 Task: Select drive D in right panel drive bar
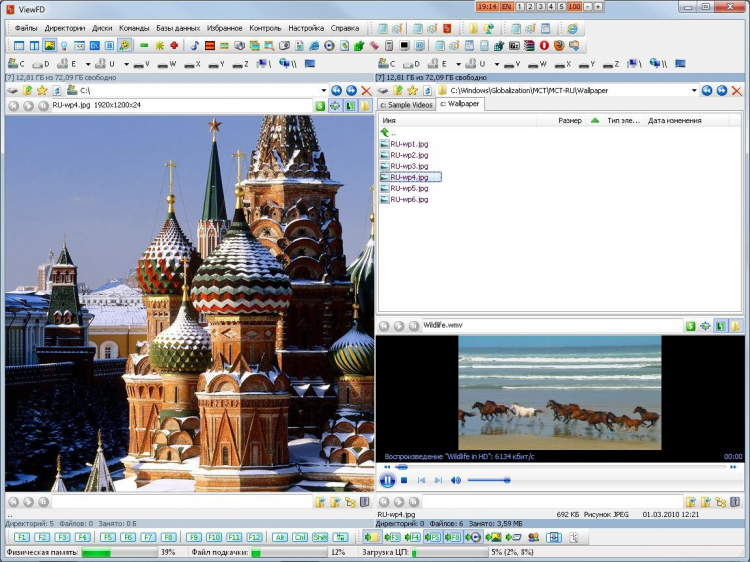411,64
